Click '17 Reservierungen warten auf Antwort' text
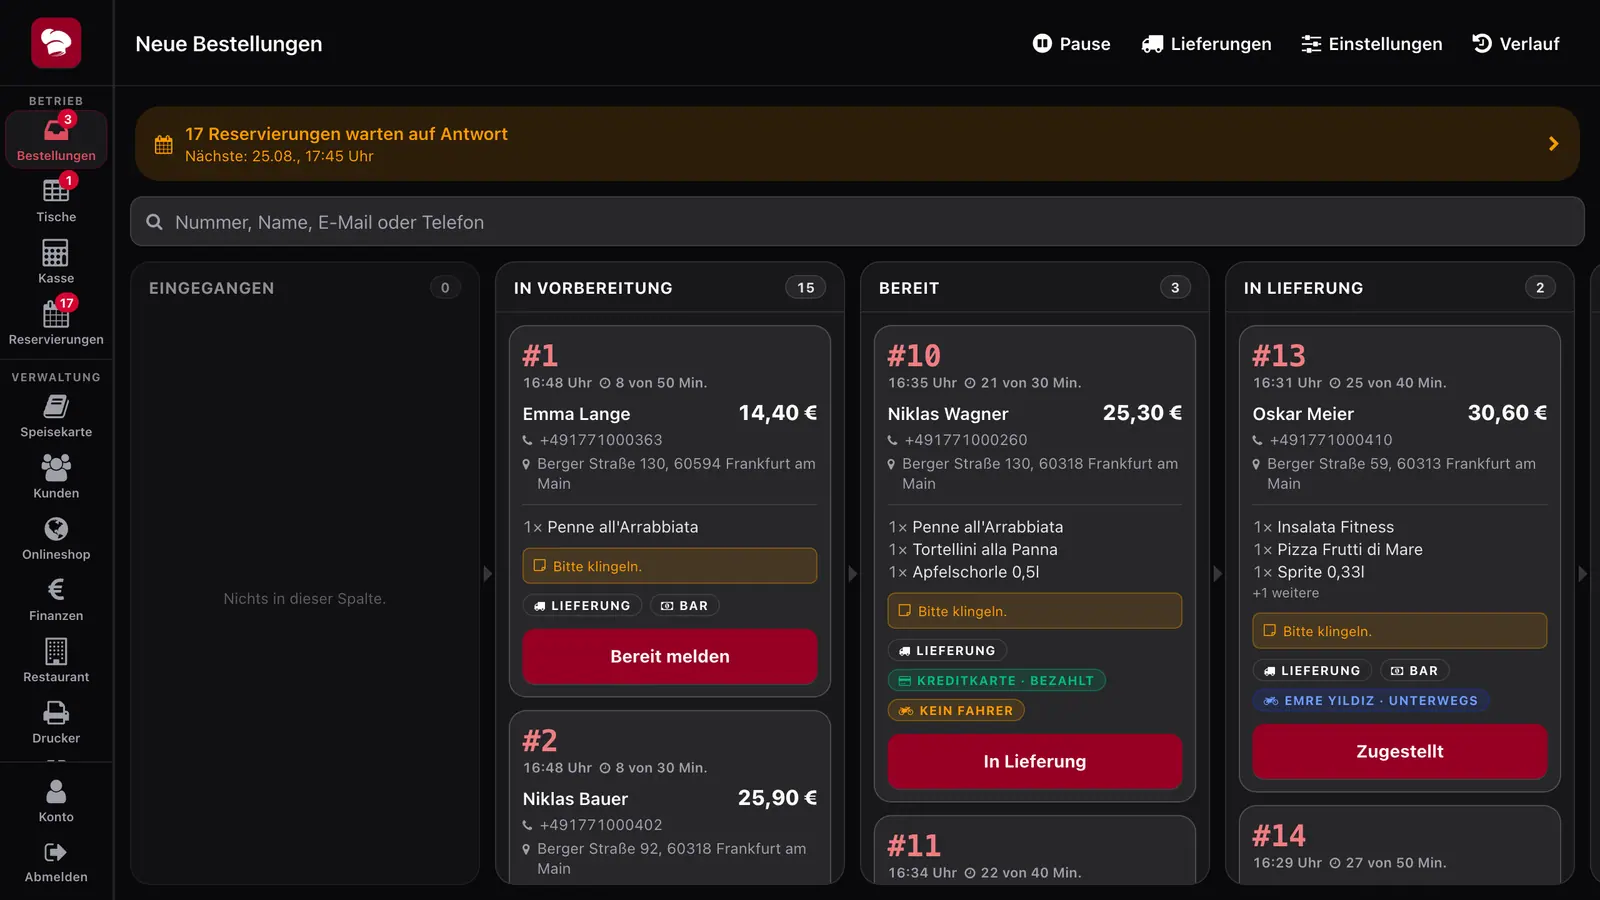The image size is (1600, 900). (x=346, y=134)
